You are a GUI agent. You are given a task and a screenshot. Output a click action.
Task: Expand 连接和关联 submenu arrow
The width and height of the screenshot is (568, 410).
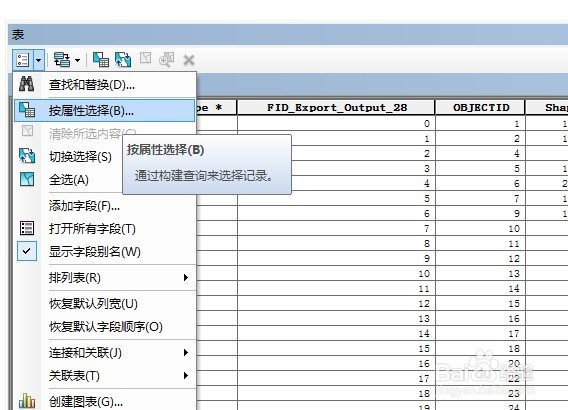(186, 353)
